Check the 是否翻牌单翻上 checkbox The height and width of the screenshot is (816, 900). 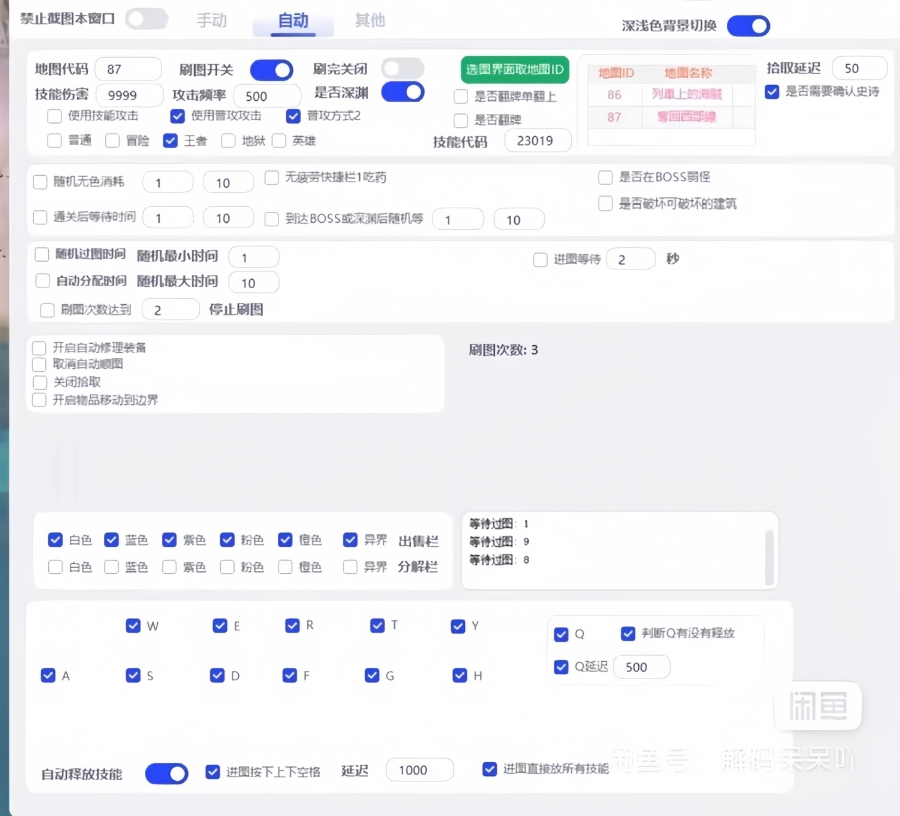(x=461, y=96)
